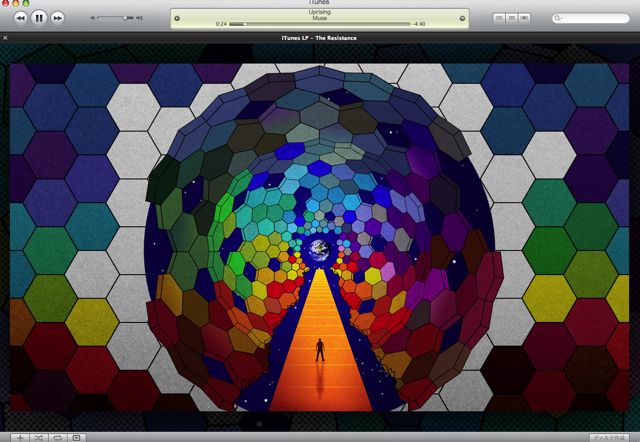Click the high-volume speaker icon

140,18
